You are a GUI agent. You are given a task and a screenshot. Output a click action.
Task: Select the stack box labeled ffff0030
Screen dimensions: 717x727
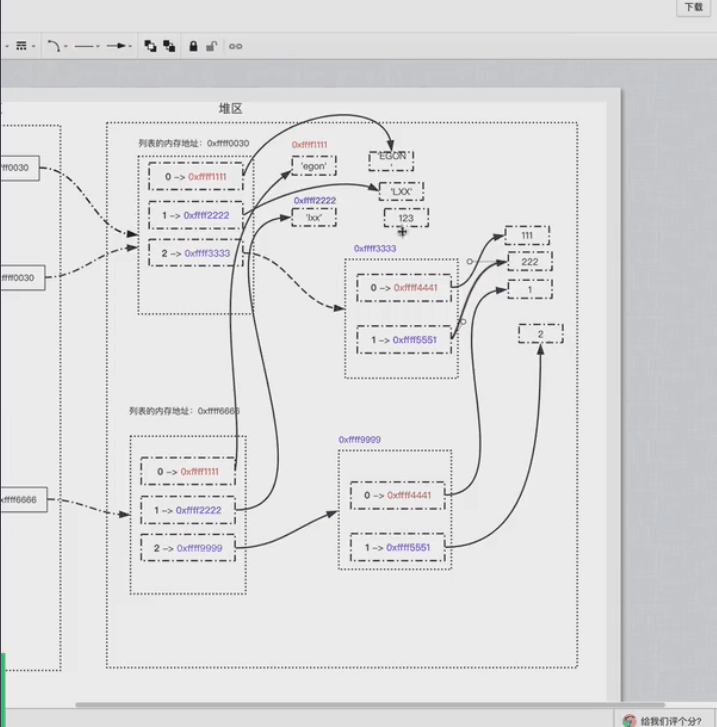pos(22,278)
